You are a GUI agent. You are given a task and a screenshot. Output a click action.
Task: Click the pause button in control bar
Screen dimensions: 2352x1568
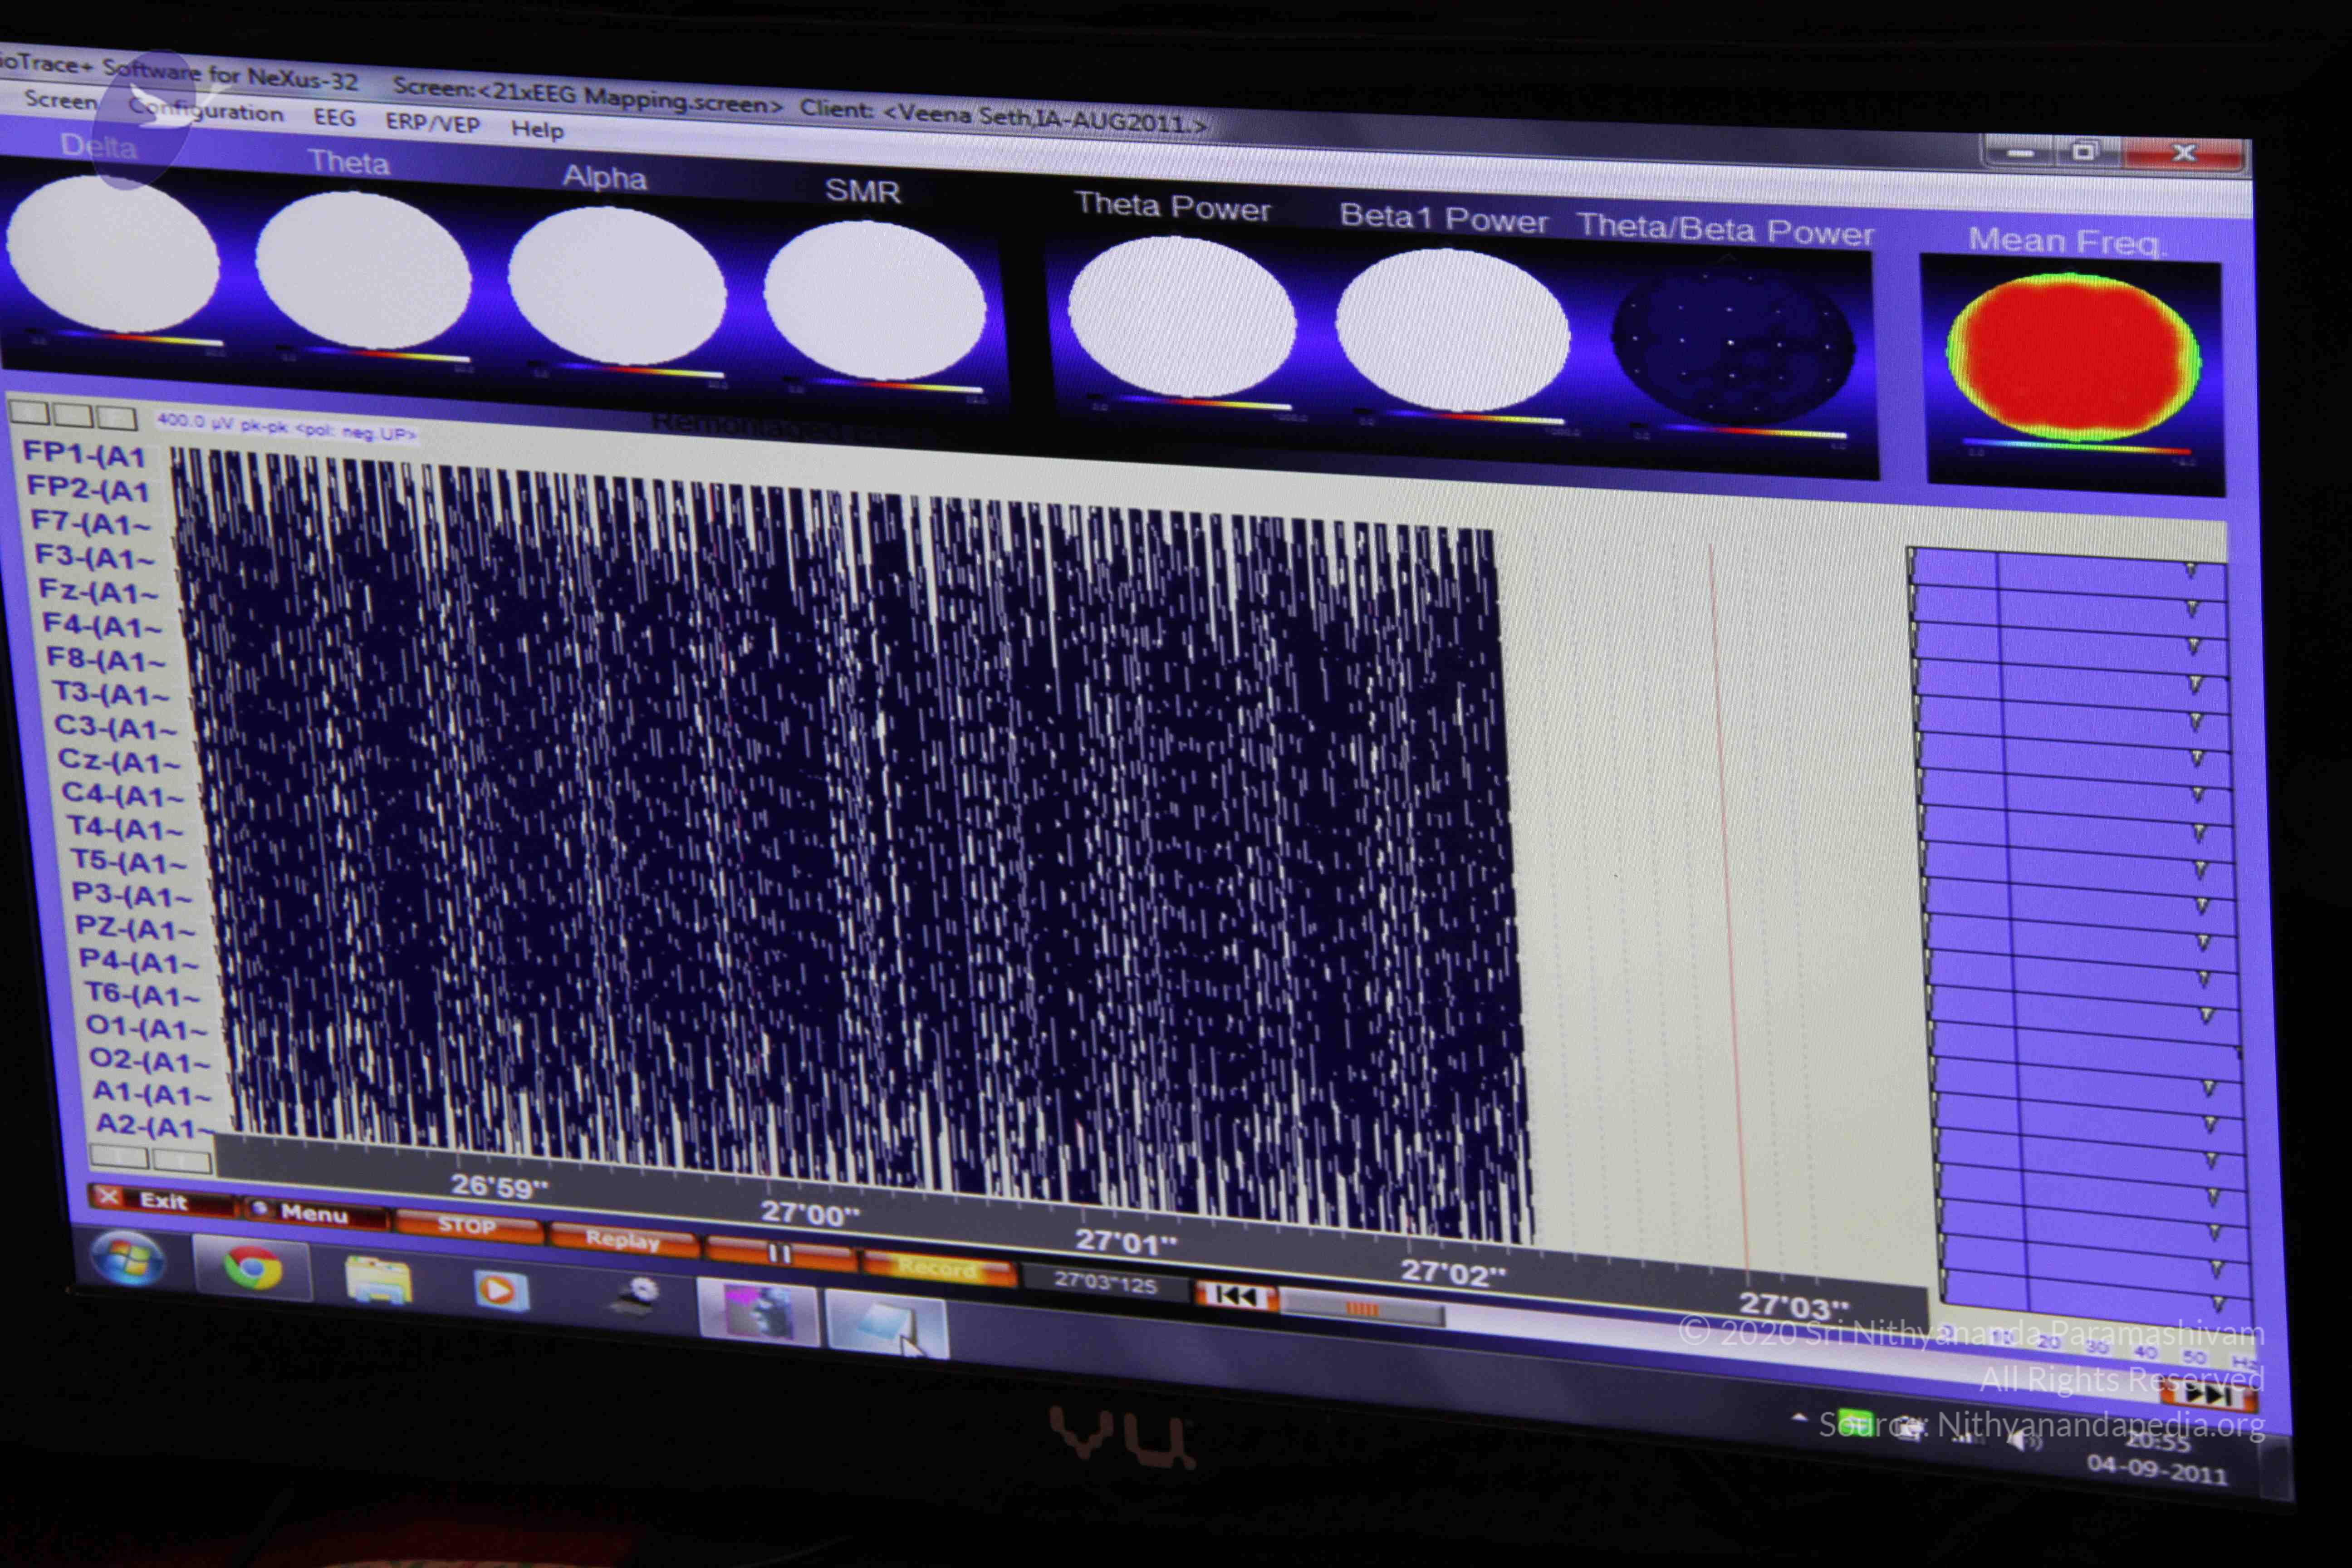(x=780, y=1254)
